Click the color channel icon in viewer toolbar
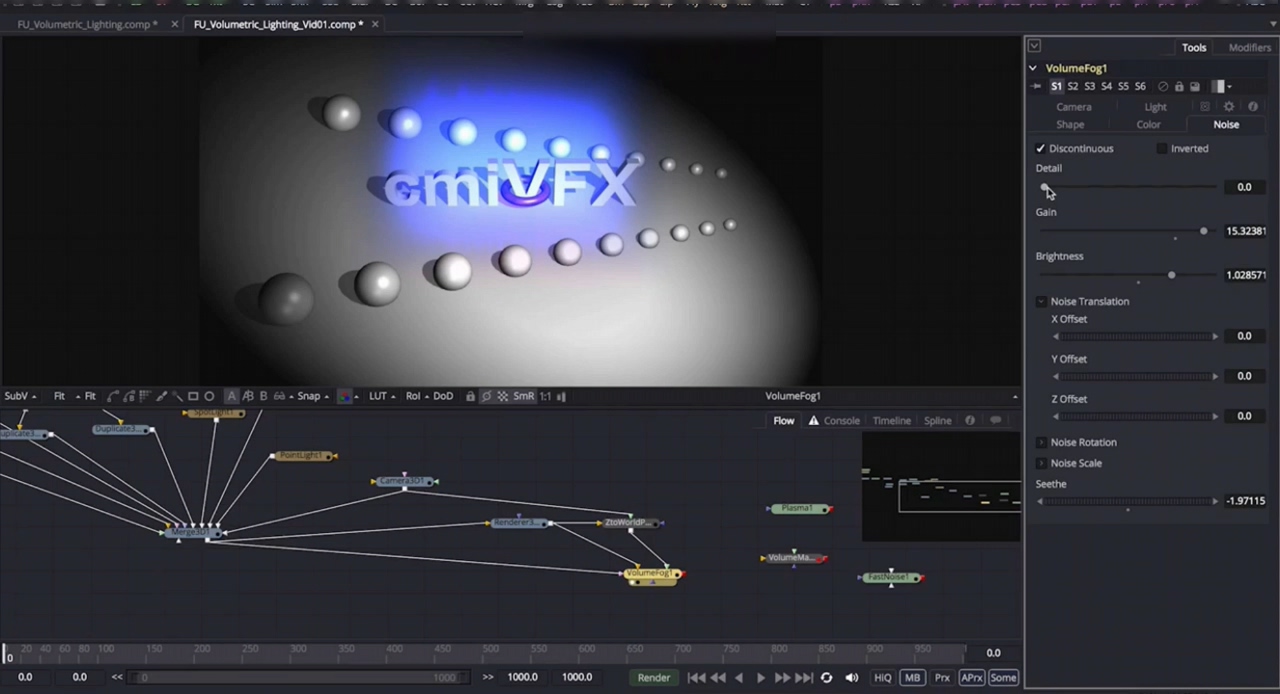Image resolution: width=1280 pixels, height=694 pixels. click(345, 396)
